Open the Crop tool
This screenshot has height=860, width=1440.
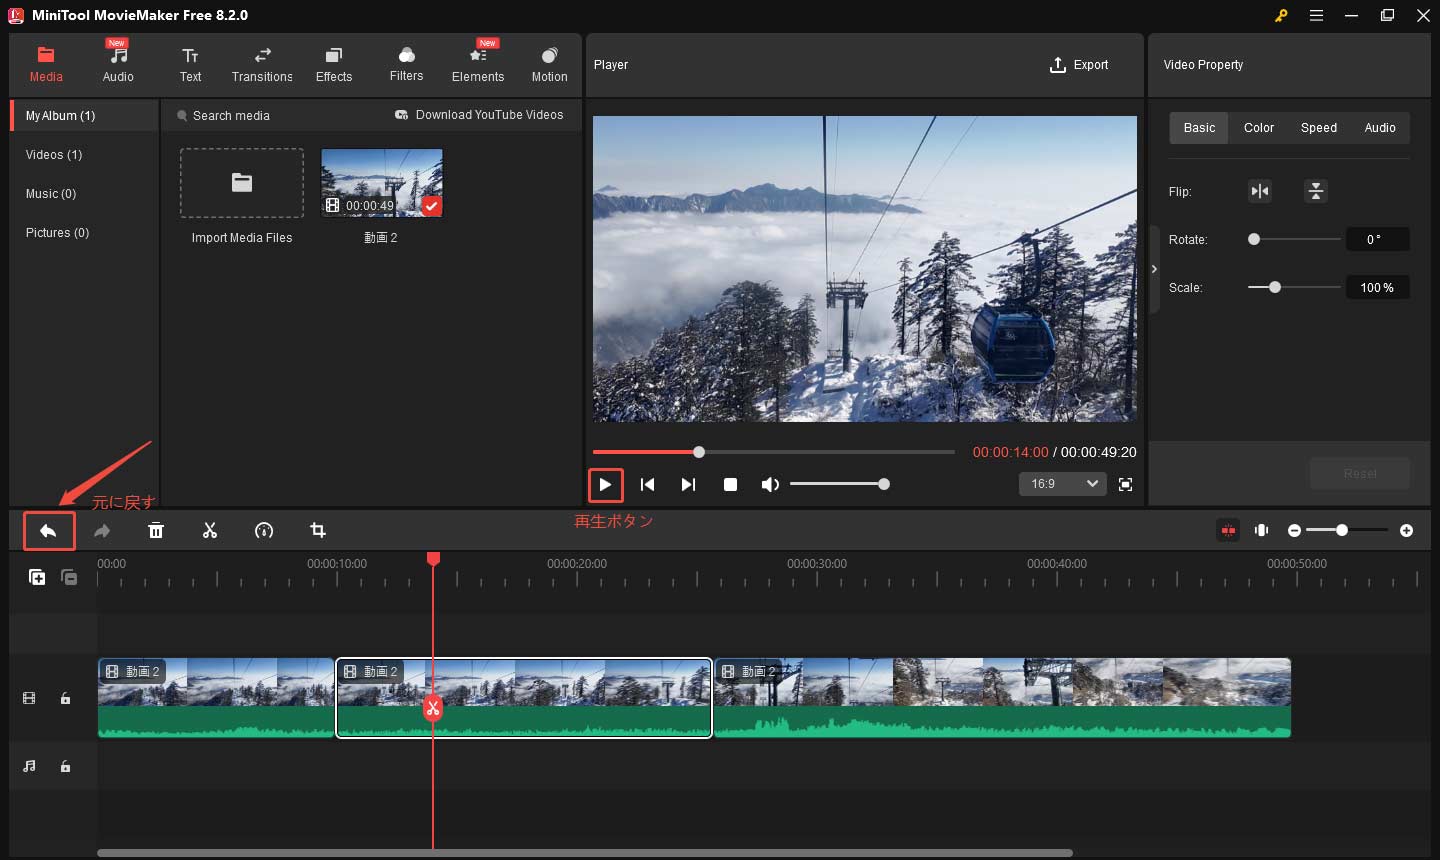[318, 531]
